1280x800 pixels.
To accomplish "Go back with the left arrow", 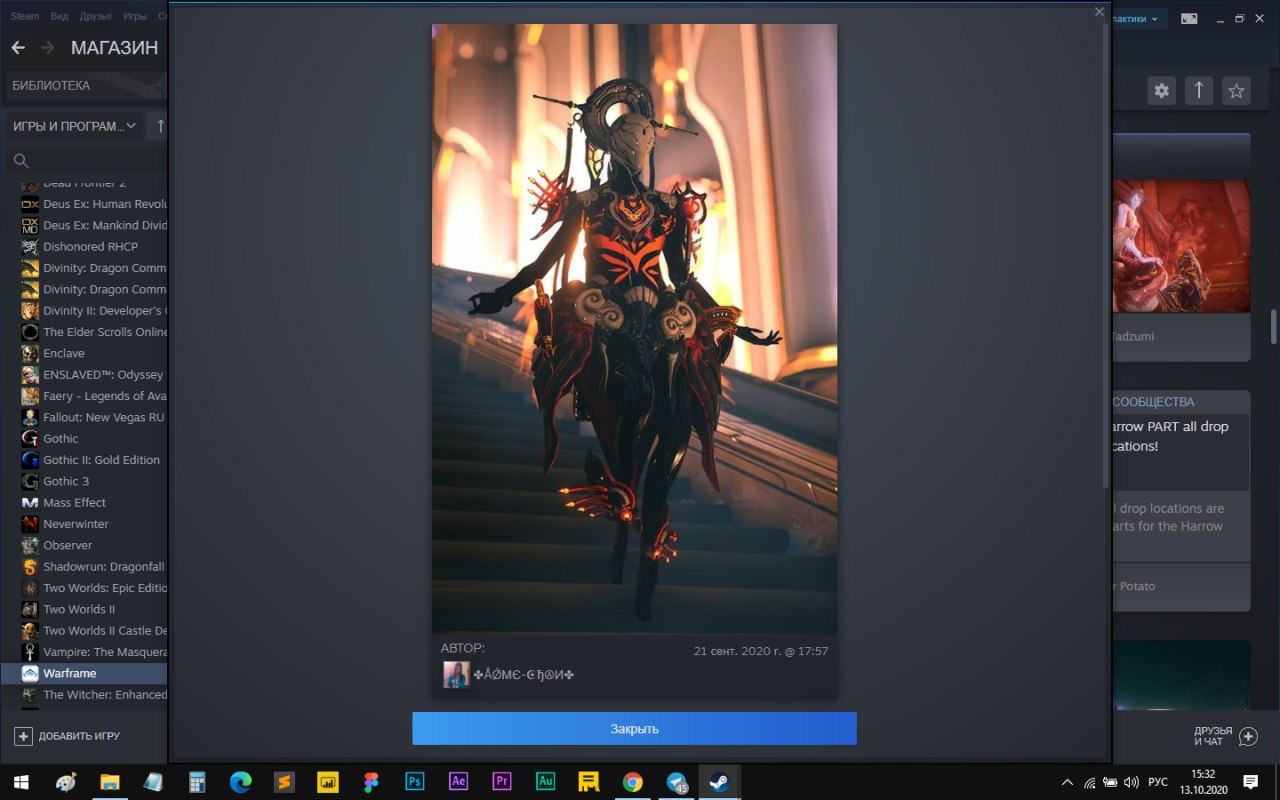I will (18, 48).
